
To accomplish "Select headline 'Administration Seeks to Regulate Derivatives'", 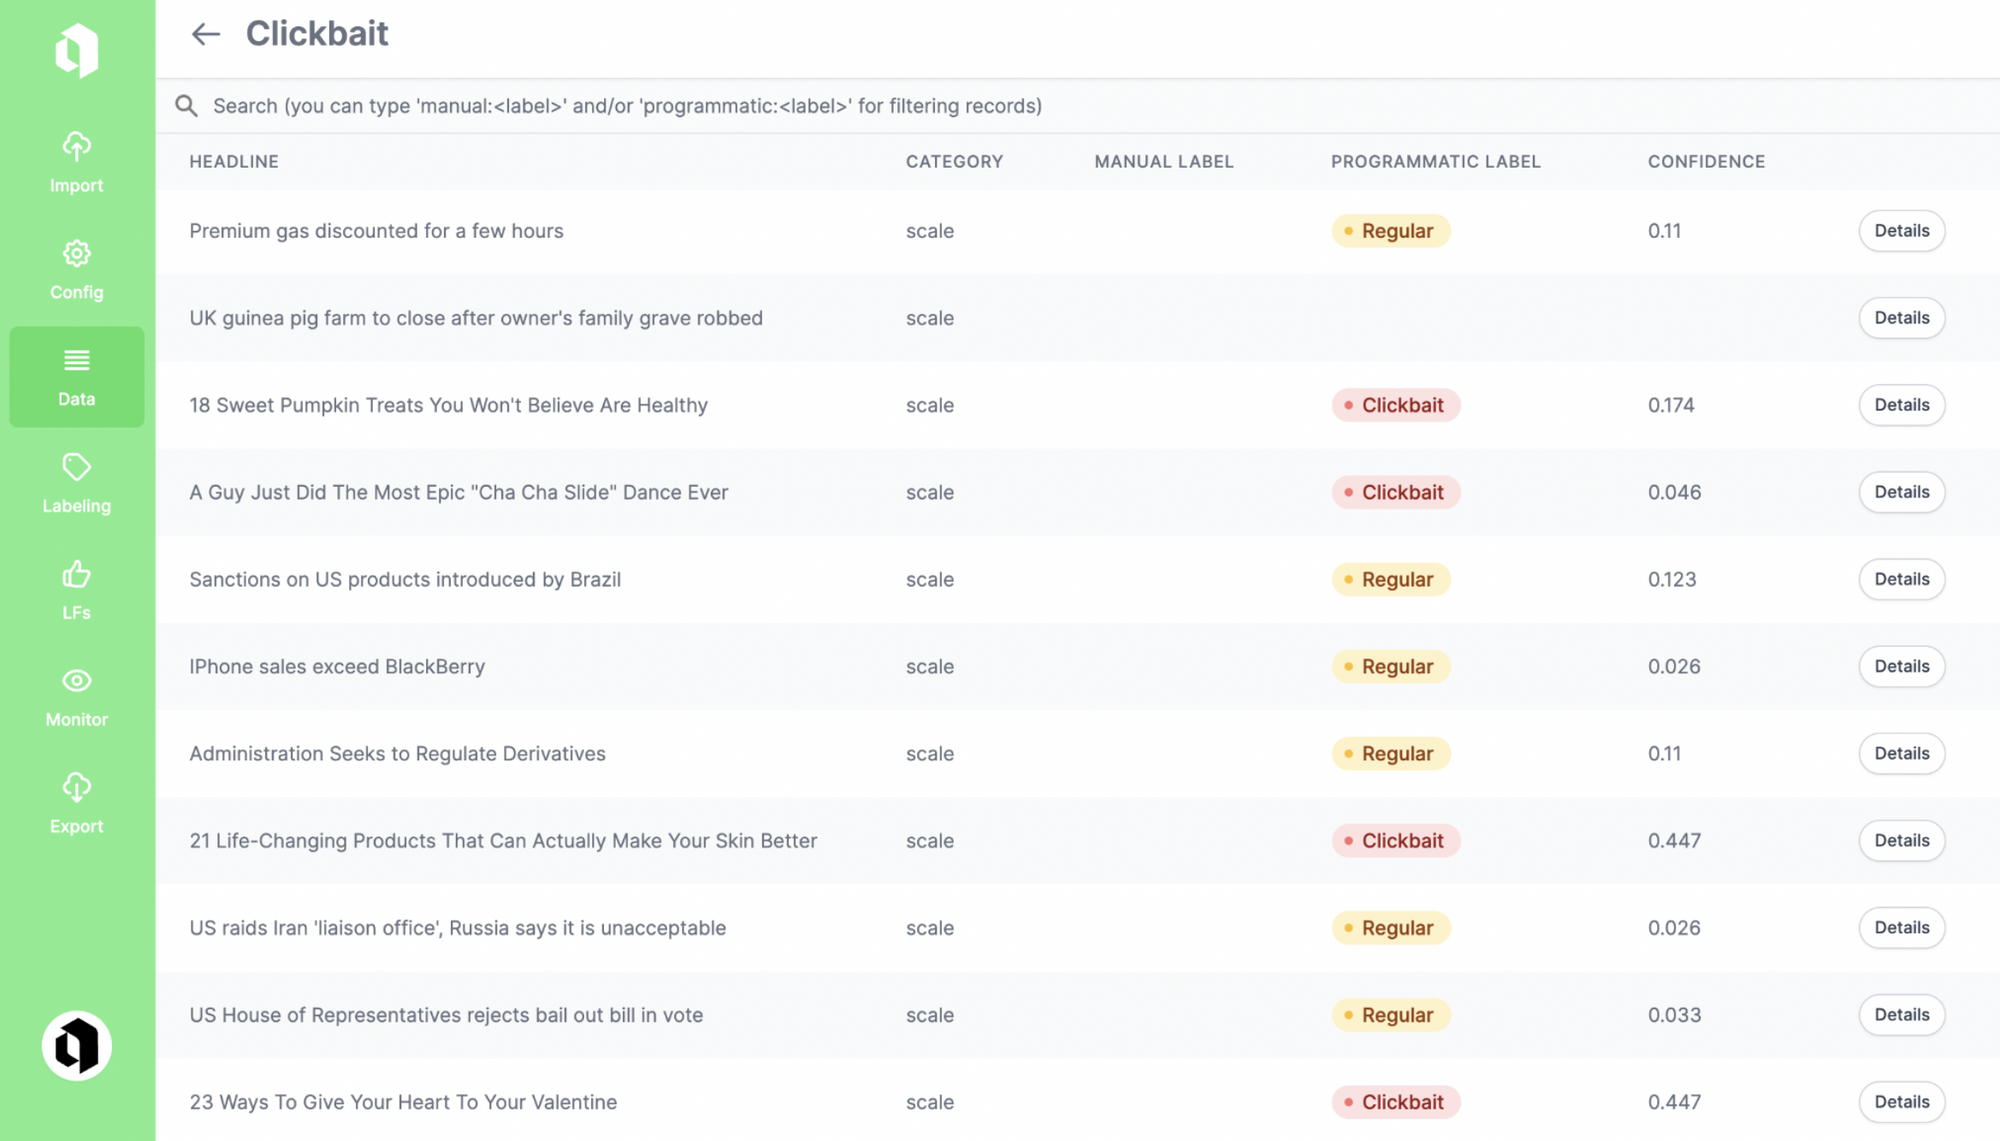I will [x=397, y=753].
